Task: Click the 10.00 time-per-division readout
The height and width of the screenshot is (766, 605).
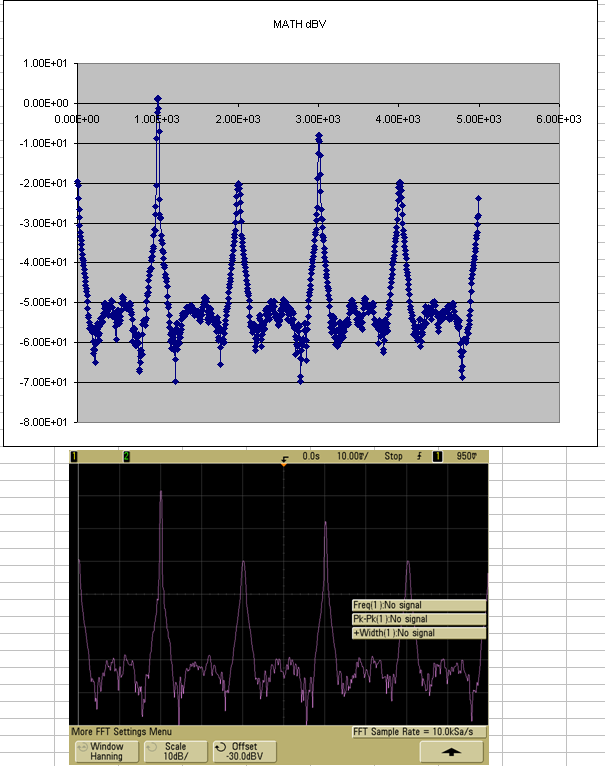Action: (x=352, y=457)
